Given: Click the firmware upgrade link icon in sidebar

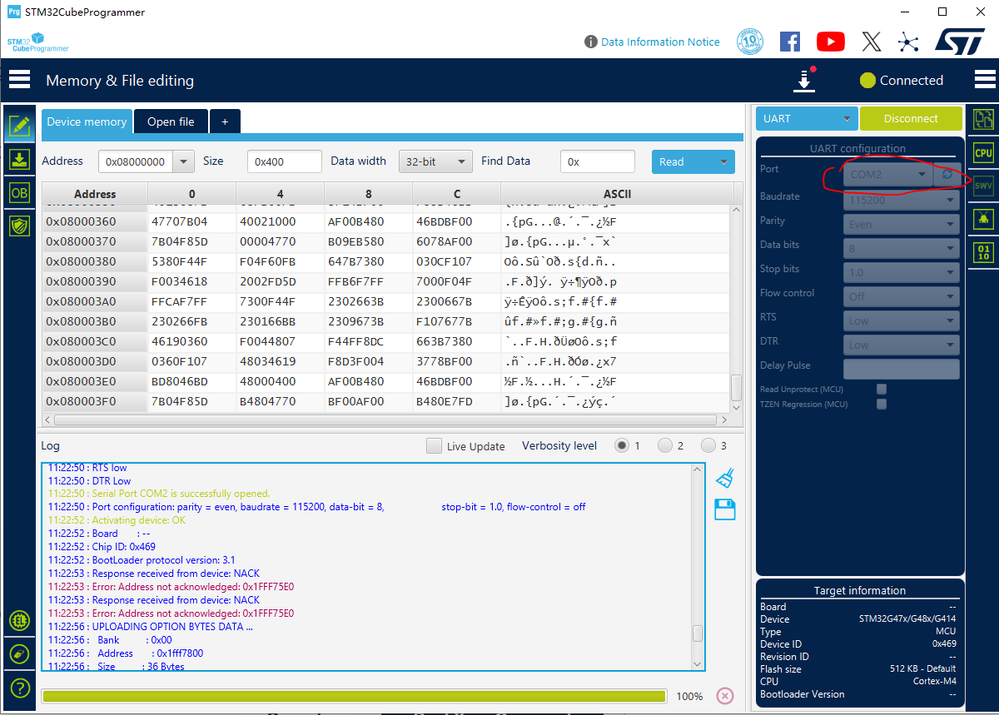Looking at the screenshot, I should [x=20, y=654].
